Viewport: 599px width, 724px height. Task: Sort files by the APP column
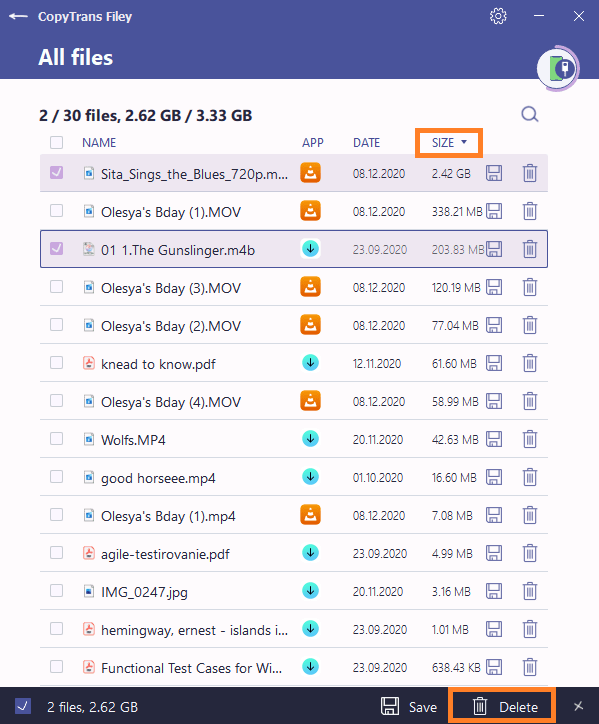pos(313,143)
